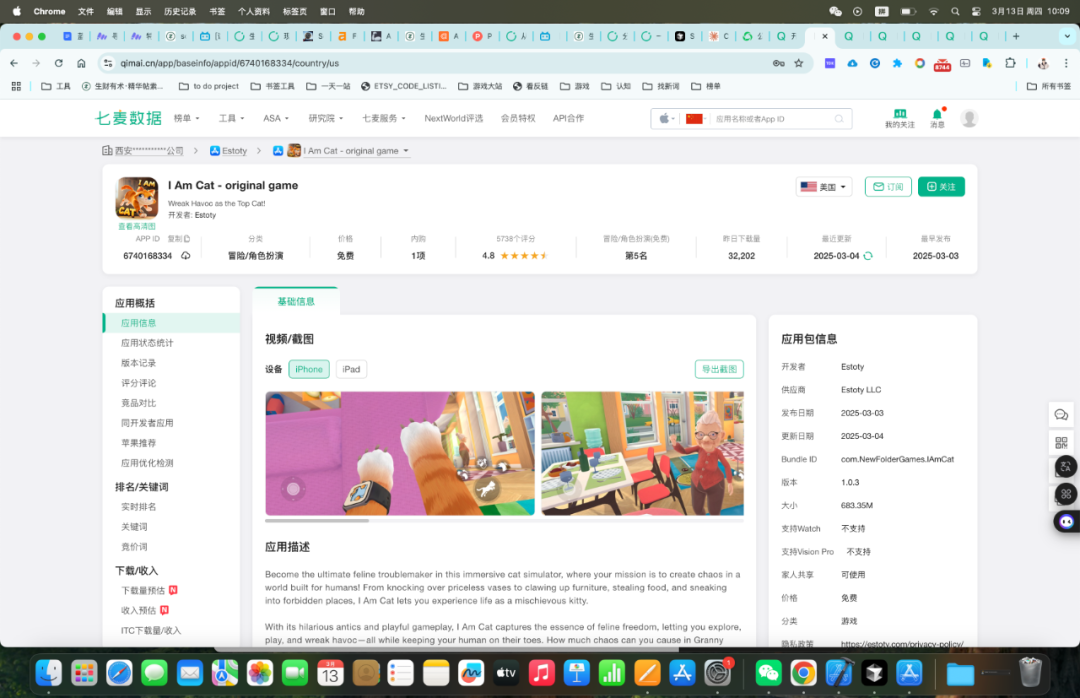Open 竞品对比 in sidebar
This screenshot has width=1080, height=698.
pyautogui.click(x=138, y=402)
